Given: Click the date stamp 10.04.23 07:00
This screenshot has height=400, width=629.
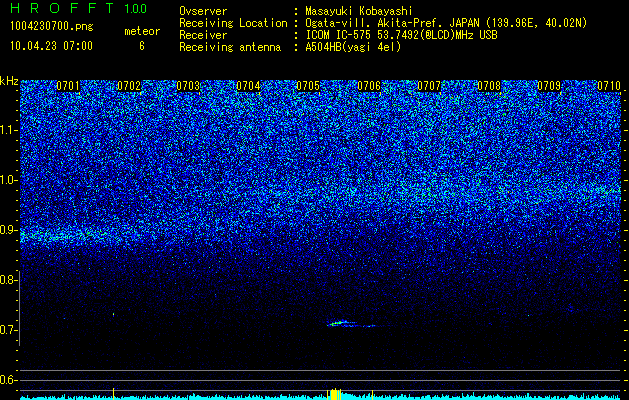Looking at the screenshot, I should [51, 46].
